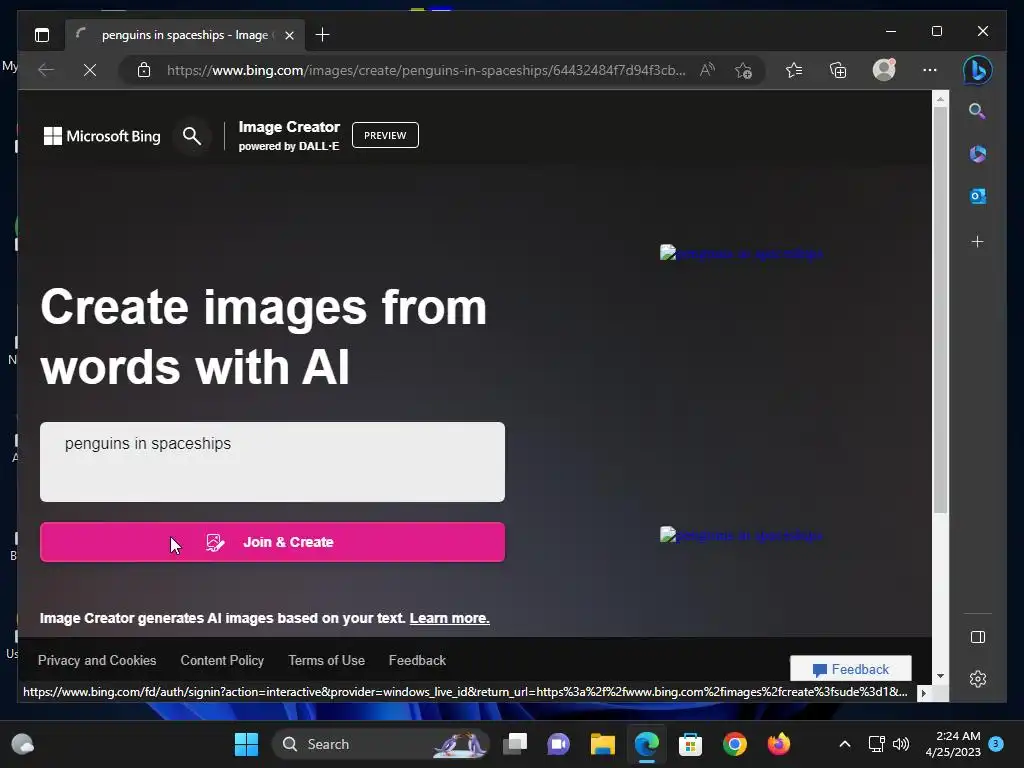Focus the penguins in spaceships prompt box

pos(272,462)
